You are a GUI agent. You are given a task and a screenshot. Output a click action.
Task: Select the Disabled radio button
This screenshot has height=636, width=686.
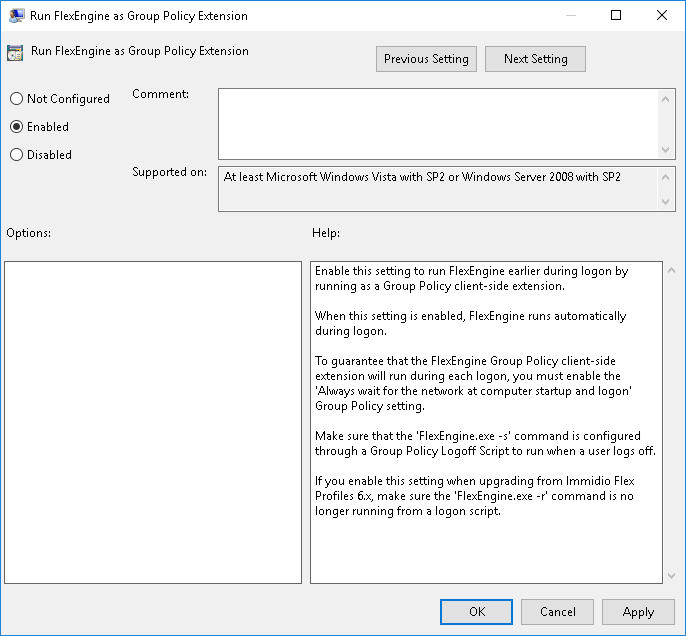pyautogui.click(x=17, y=155)
